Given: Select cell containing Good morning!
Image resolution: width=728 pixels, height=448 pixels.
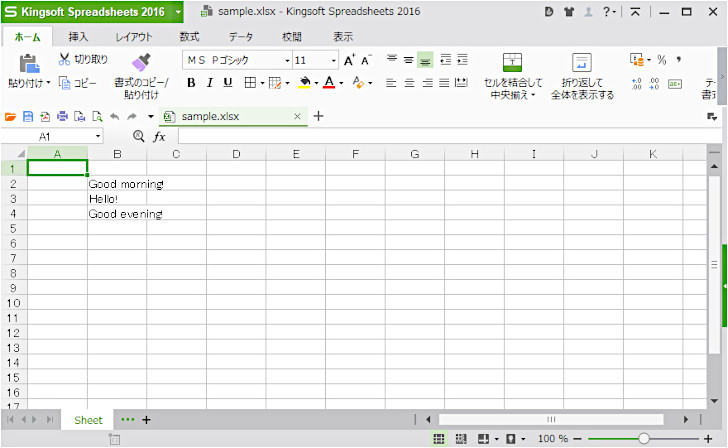Looking at the screenshot, I should 117,184.
